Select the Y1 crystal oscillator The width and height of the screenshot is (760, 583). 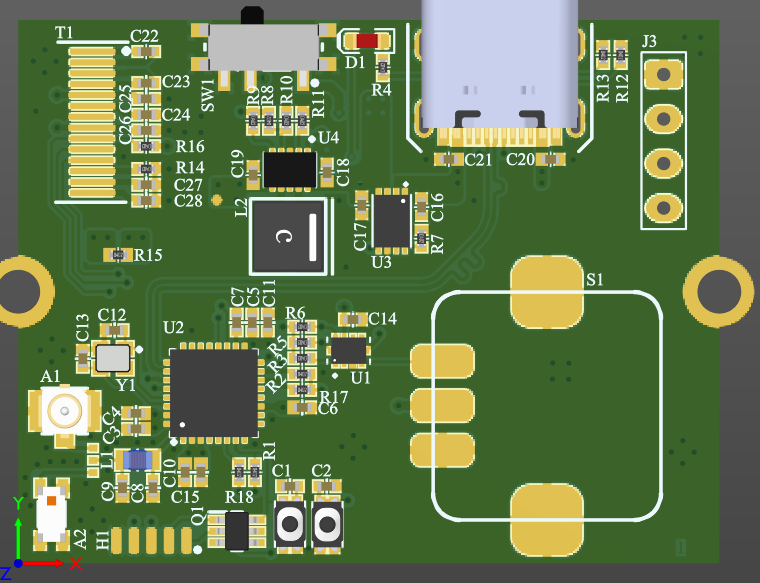click(113, 358)
